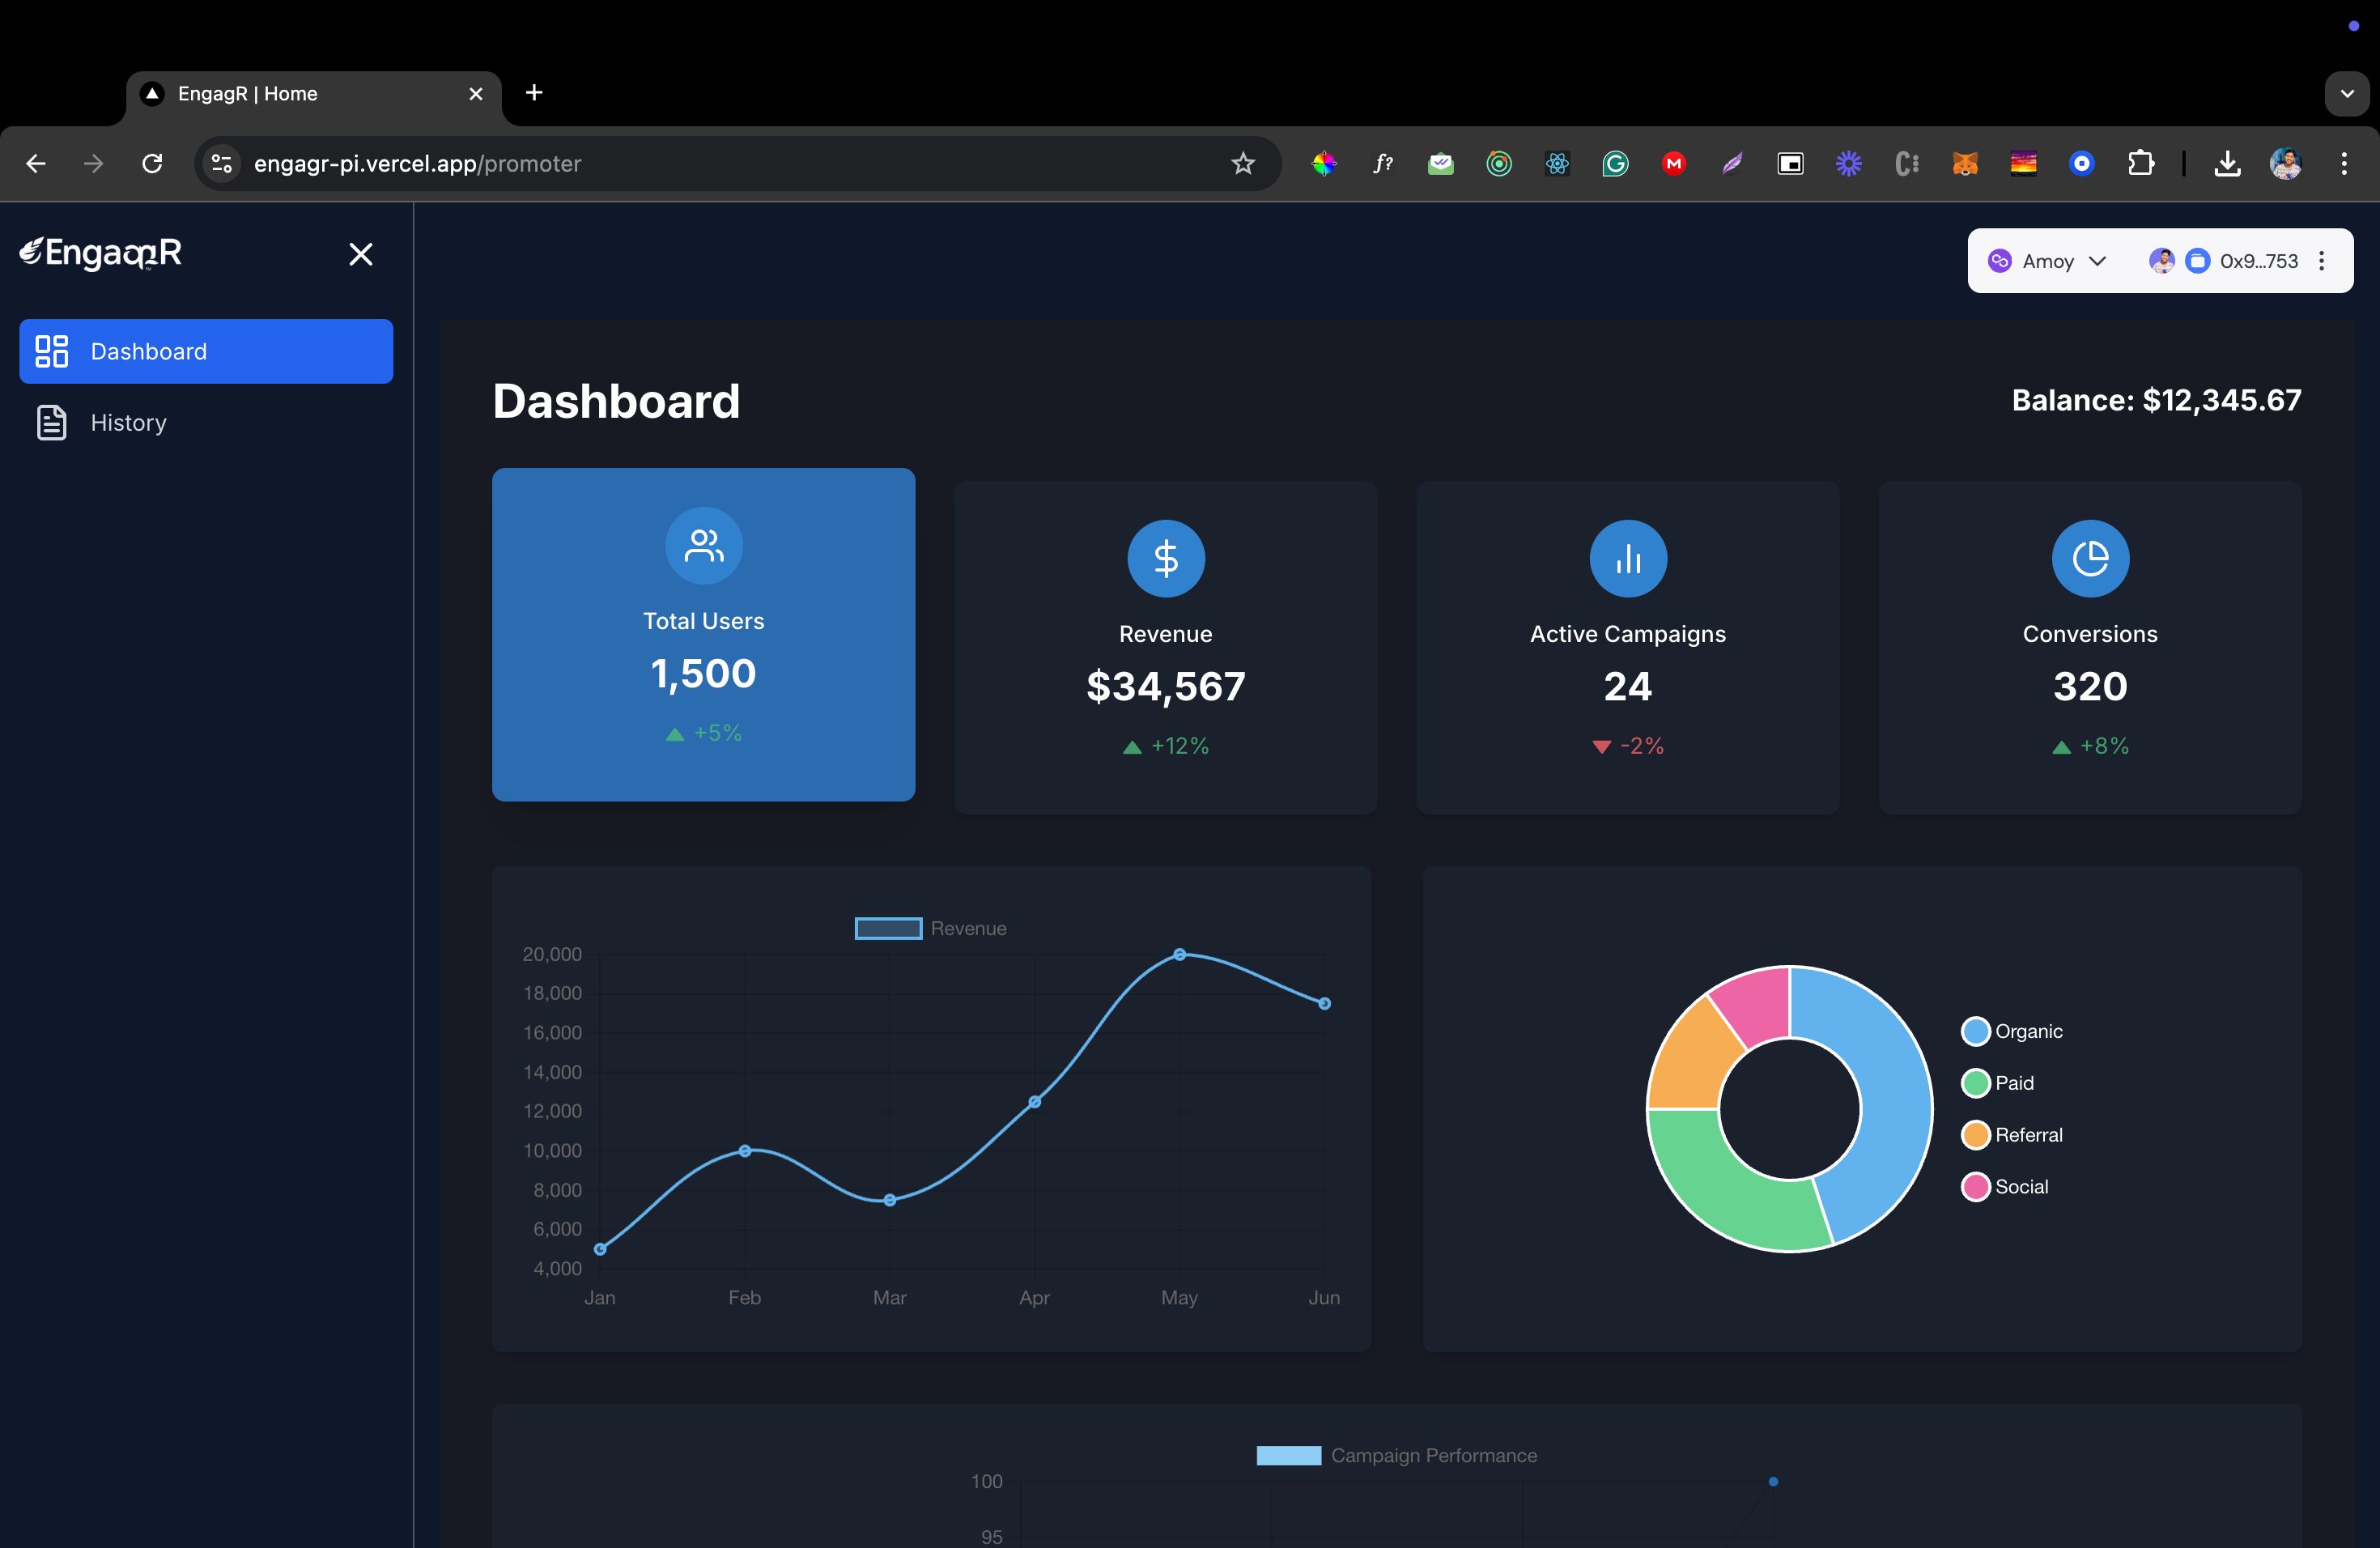Go back in browser history
Screen dimensions: 2380x1548
point(36,163)
